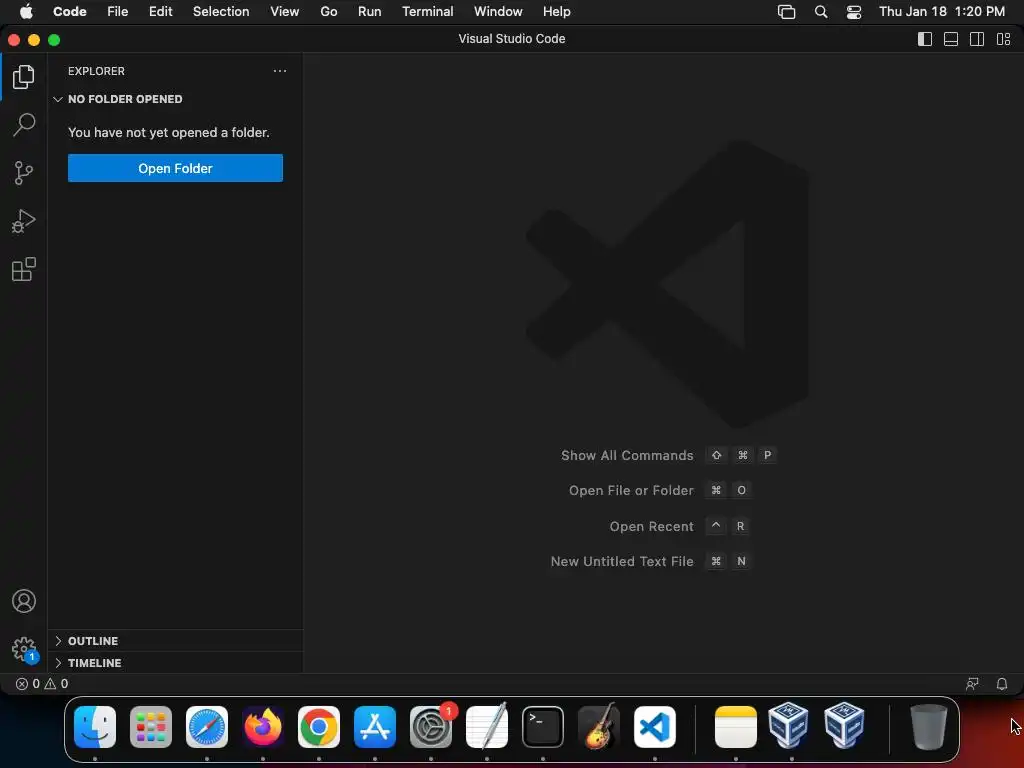This screenshot has width=1024, height=768.
Task: Open Customize Layout icon in title bar
Action: [1003, 39]
